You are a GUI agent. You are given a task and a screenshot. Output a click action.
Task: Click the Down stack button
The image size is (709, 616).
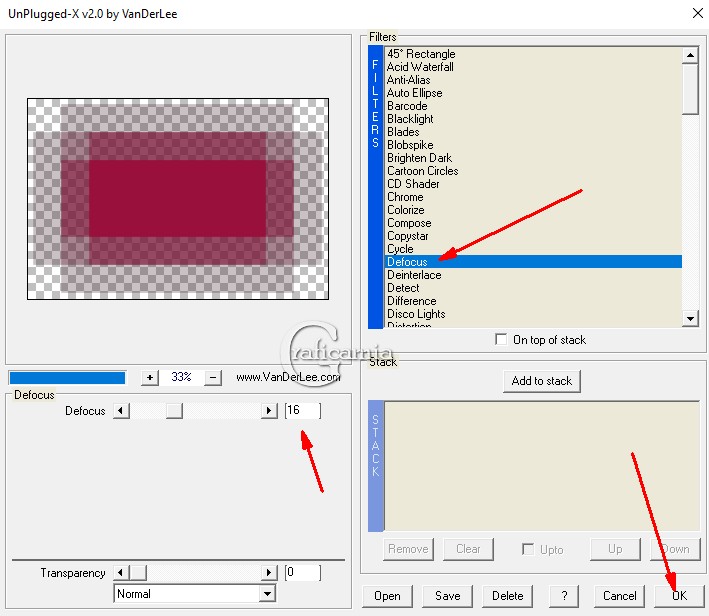(675, 549)
